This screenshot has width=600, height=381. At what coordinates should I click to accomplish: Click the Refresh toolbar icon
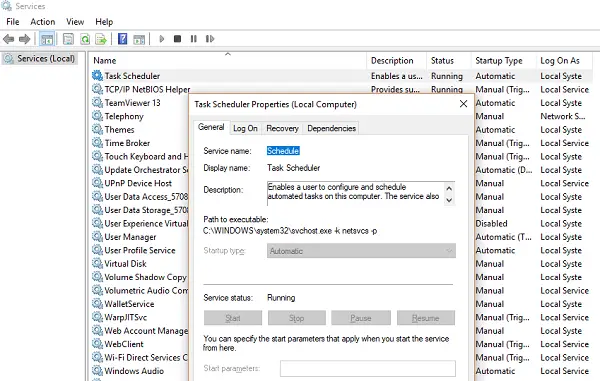pos(85,39)
